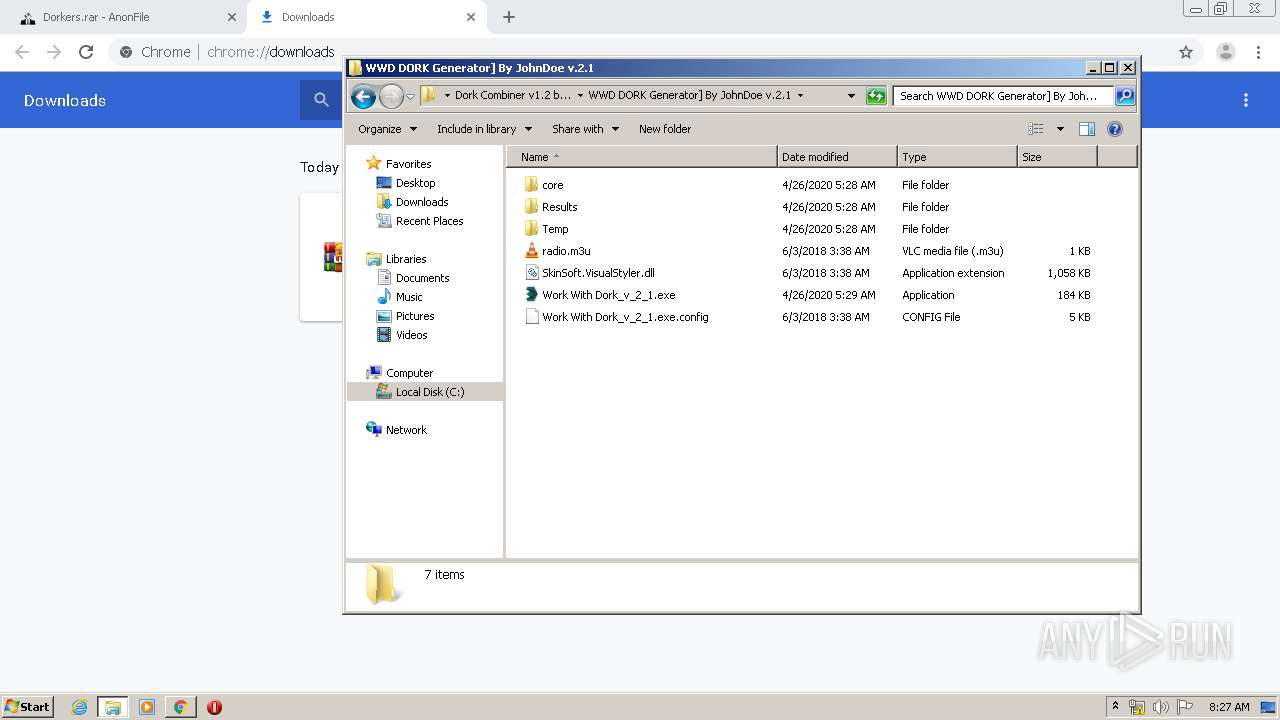Click the Search WWD DORK Generator field
The image size is (1280, 720).
coord(1003,96)
